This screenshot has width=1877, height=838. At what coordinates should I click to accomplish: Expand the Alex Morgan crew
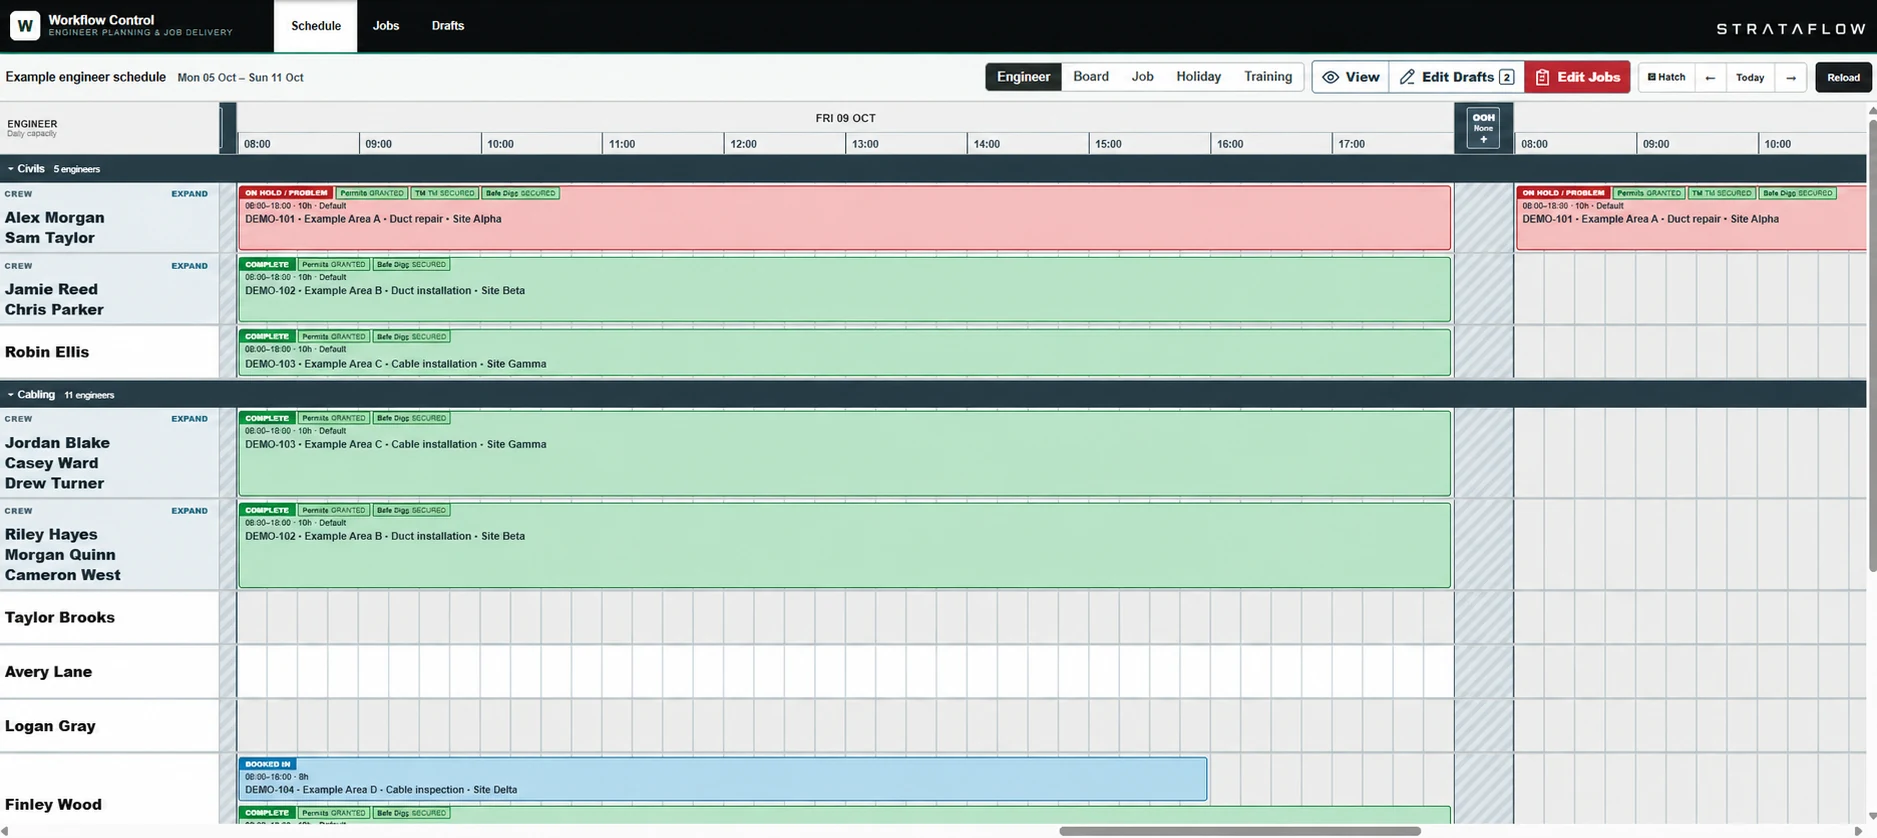[x=189, y=194]
